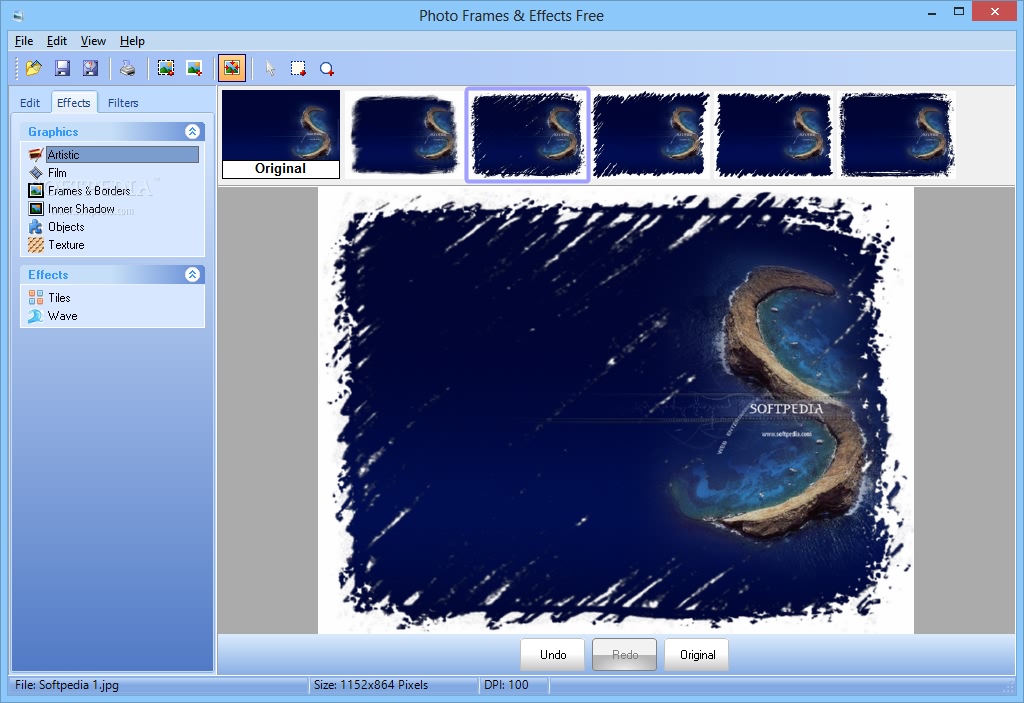Viewport: 1024px width, 703px height.
Task: Click the Frames & Borders icon
Action: coord(36,191)
